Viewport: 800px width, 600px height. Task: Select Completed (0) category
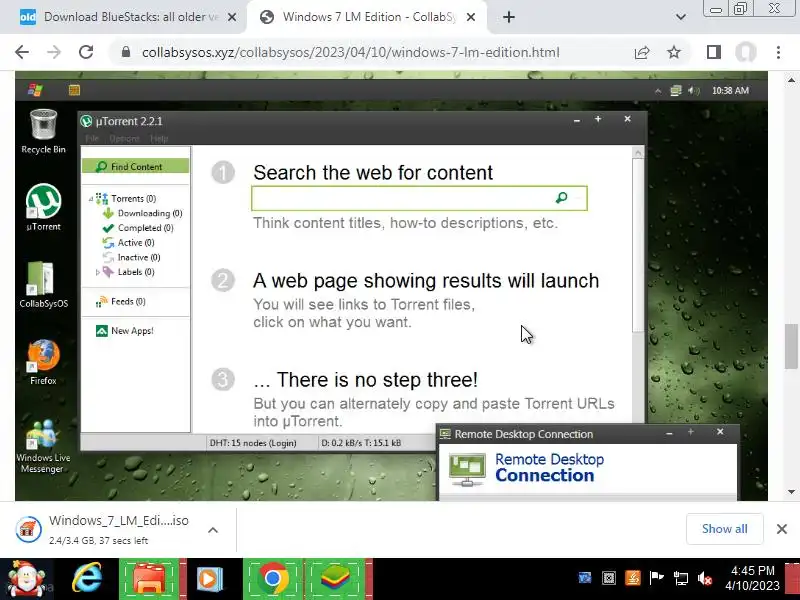(x=145, y=228)
